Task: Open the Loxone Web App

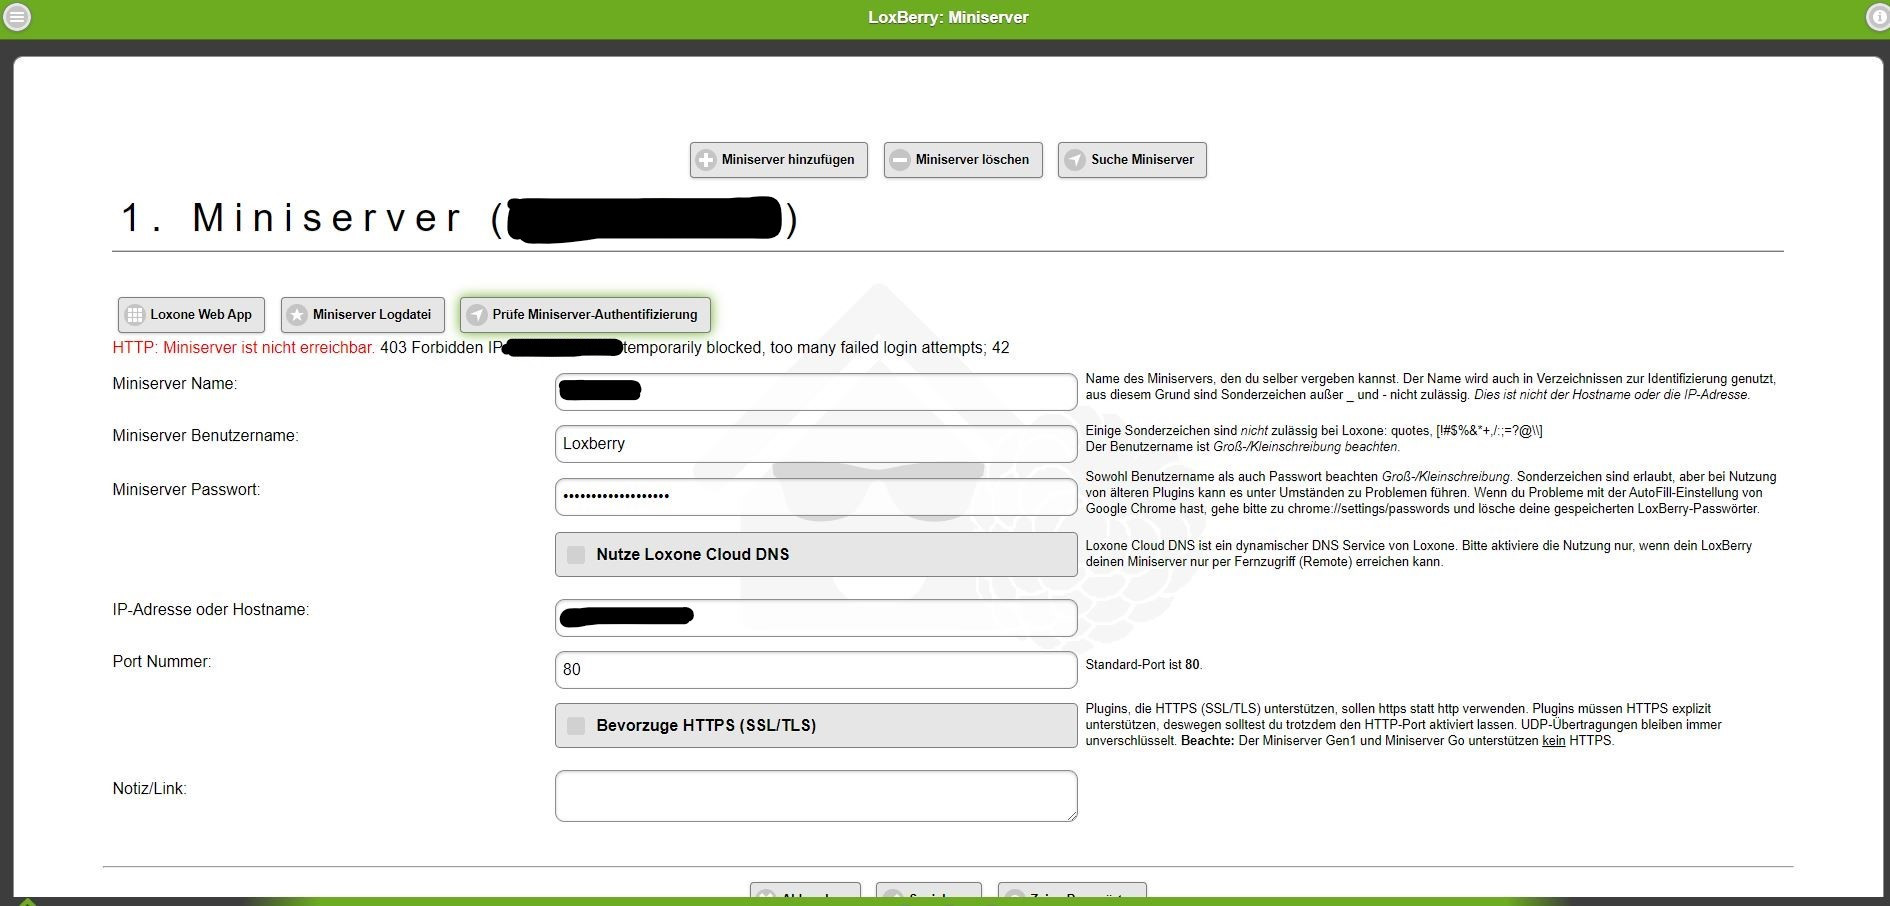Action: coord(191,315)
